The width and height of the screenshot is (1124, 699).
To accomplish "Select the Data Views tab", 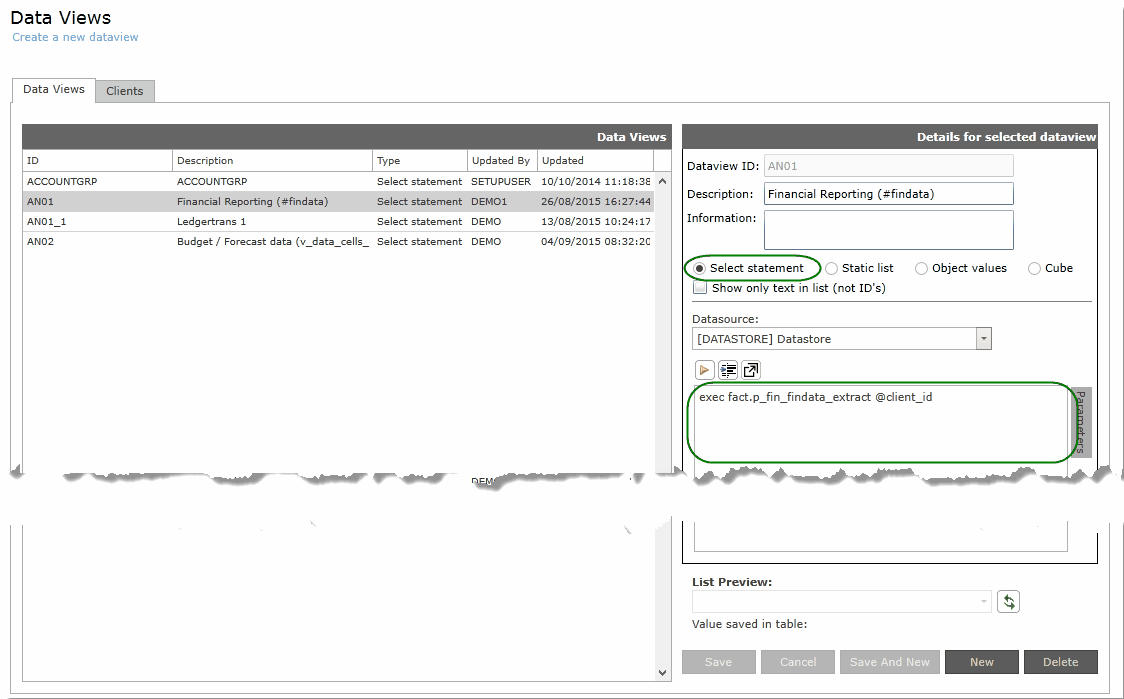I will coord(54,89).
